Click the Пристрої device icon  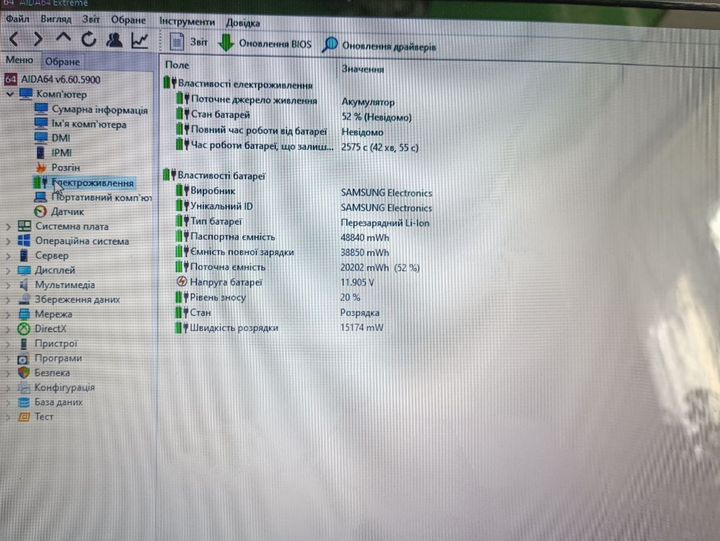24,343
